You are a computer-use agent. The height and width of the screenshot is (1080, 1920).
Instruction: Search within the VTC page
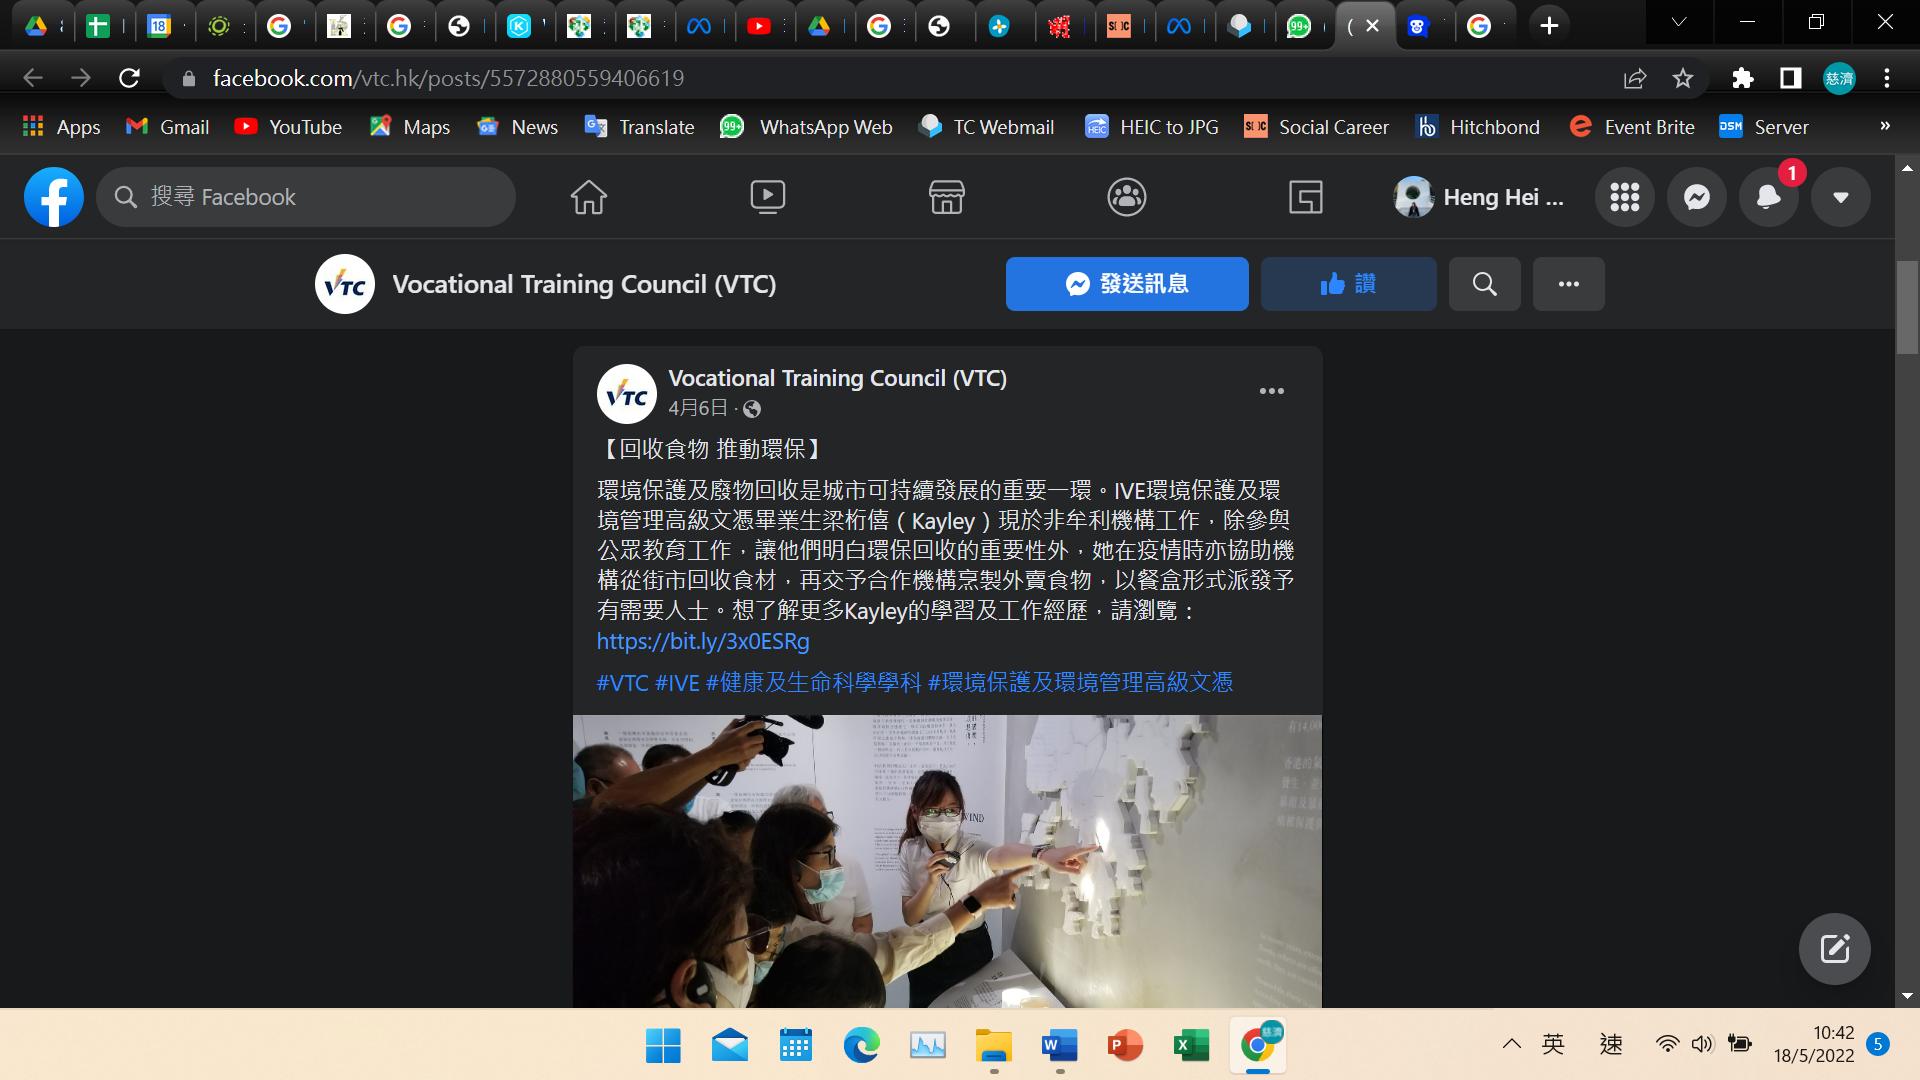[1484, 284]
